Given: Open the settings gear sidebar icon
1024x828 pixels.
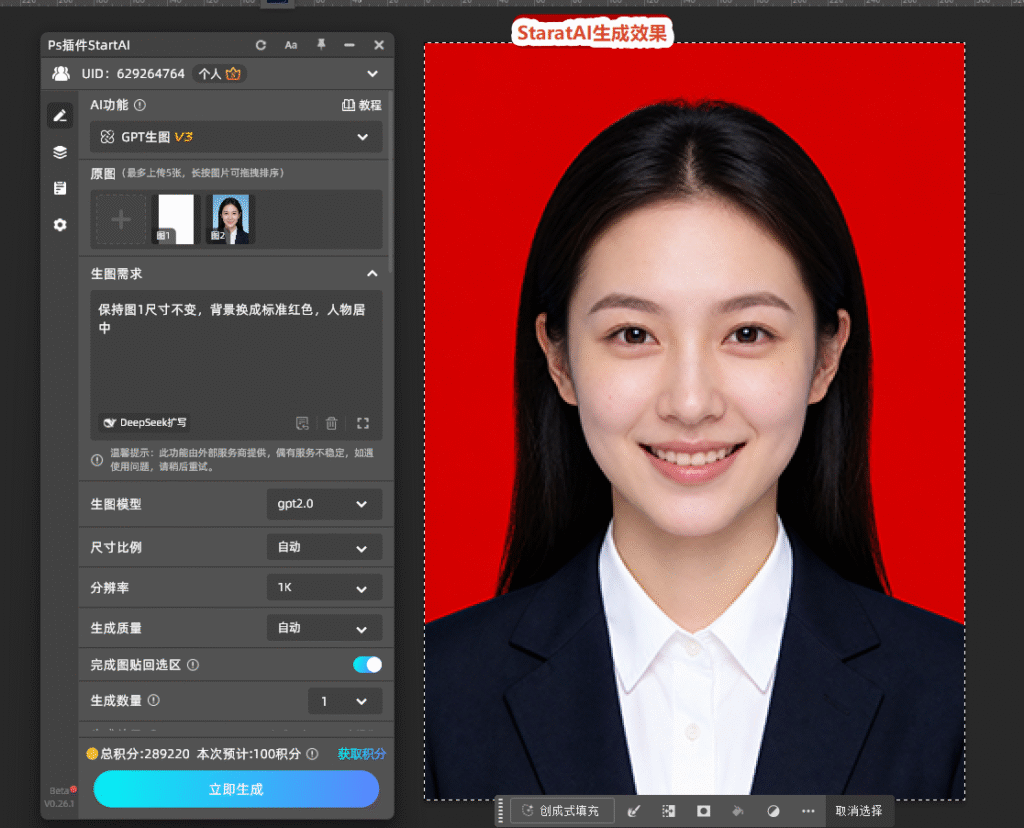Looking at the screenshot, I should point(60,225).
